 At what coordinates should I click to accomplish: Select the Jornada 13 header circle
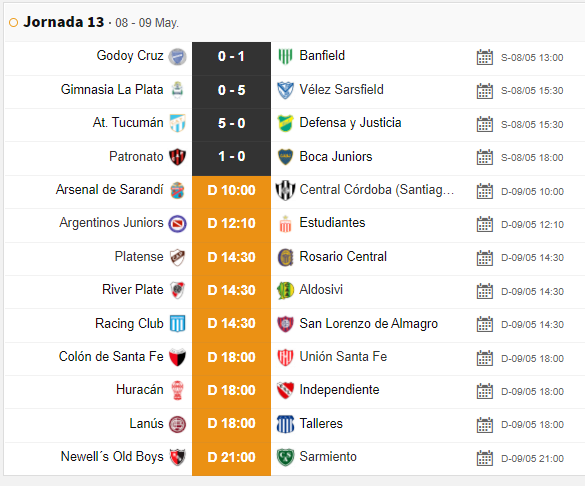pyautogui.click(x=13, y=23)
